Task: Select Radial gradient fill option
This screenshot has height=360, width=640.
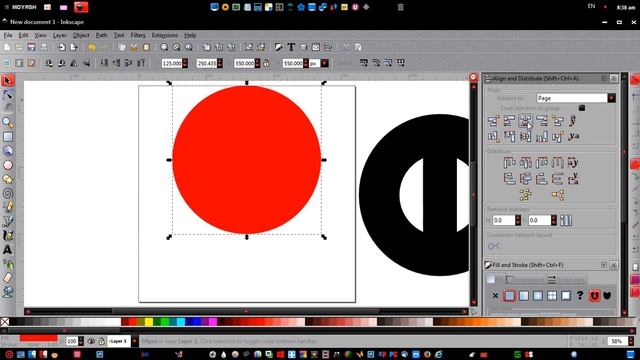Action: point(538,296)
